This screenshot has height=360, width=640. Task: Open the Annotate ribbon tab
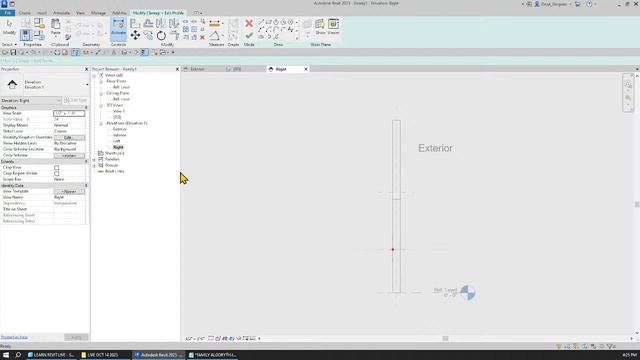pyautogui.click(x=61, y=13)
